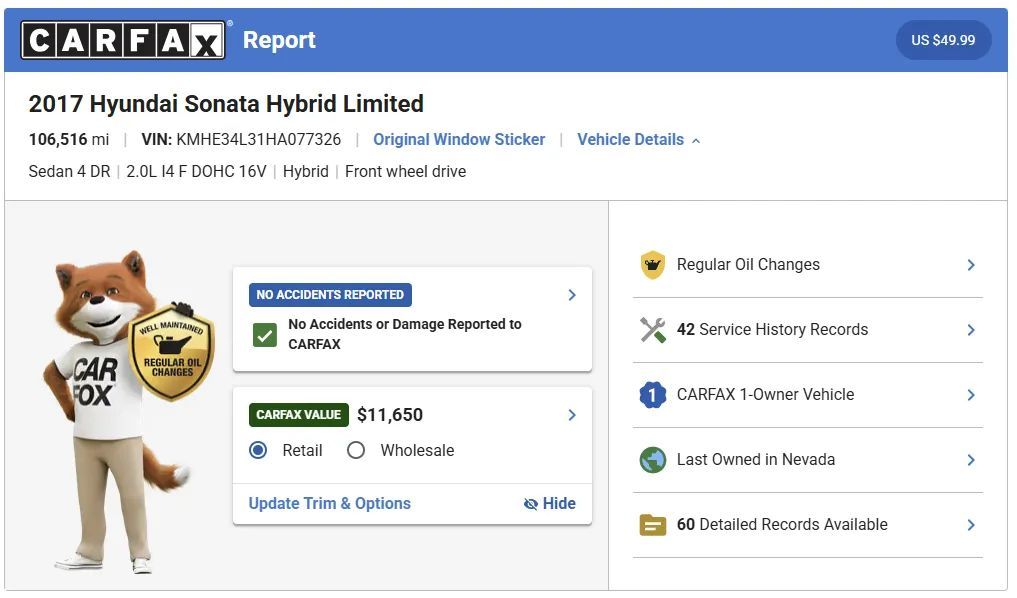
Task: Click the wrench and screwdriver service icon
Action: tap(652, 329)
